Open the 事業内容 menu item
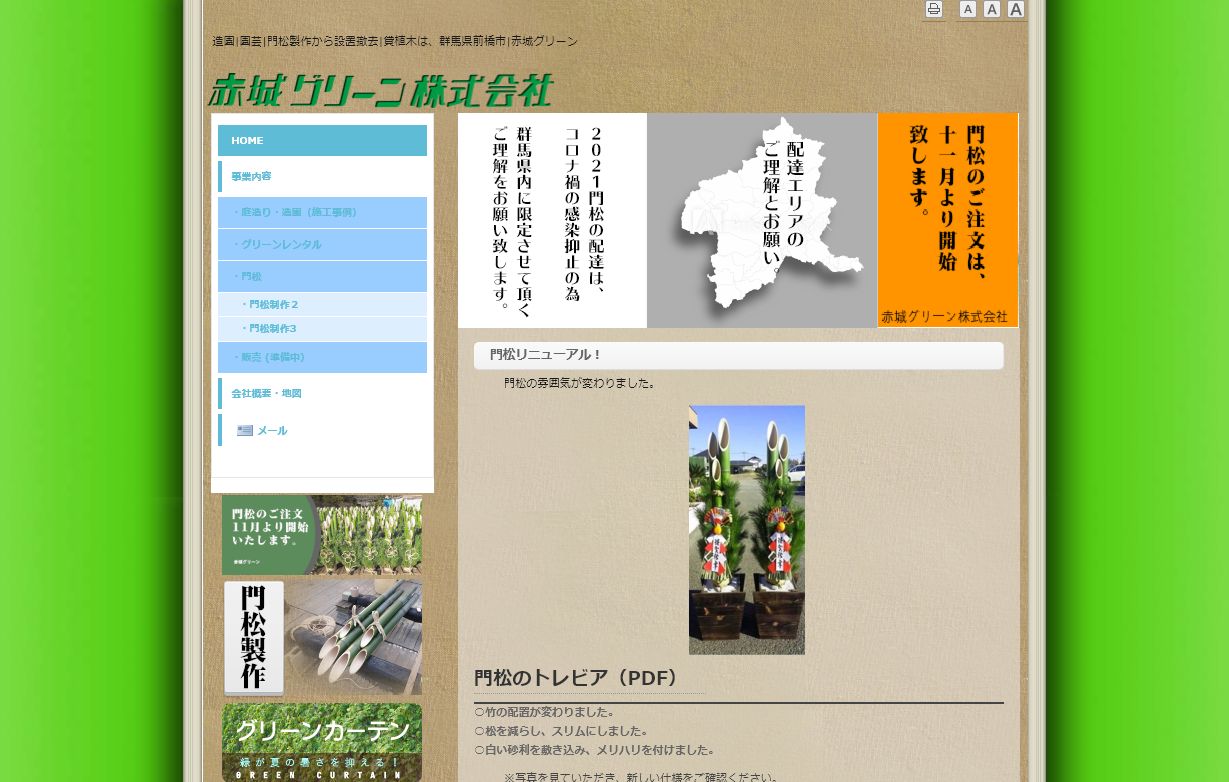Image resolution: width=1229 pixels, height=782 pixels. [x=322, y=176]
